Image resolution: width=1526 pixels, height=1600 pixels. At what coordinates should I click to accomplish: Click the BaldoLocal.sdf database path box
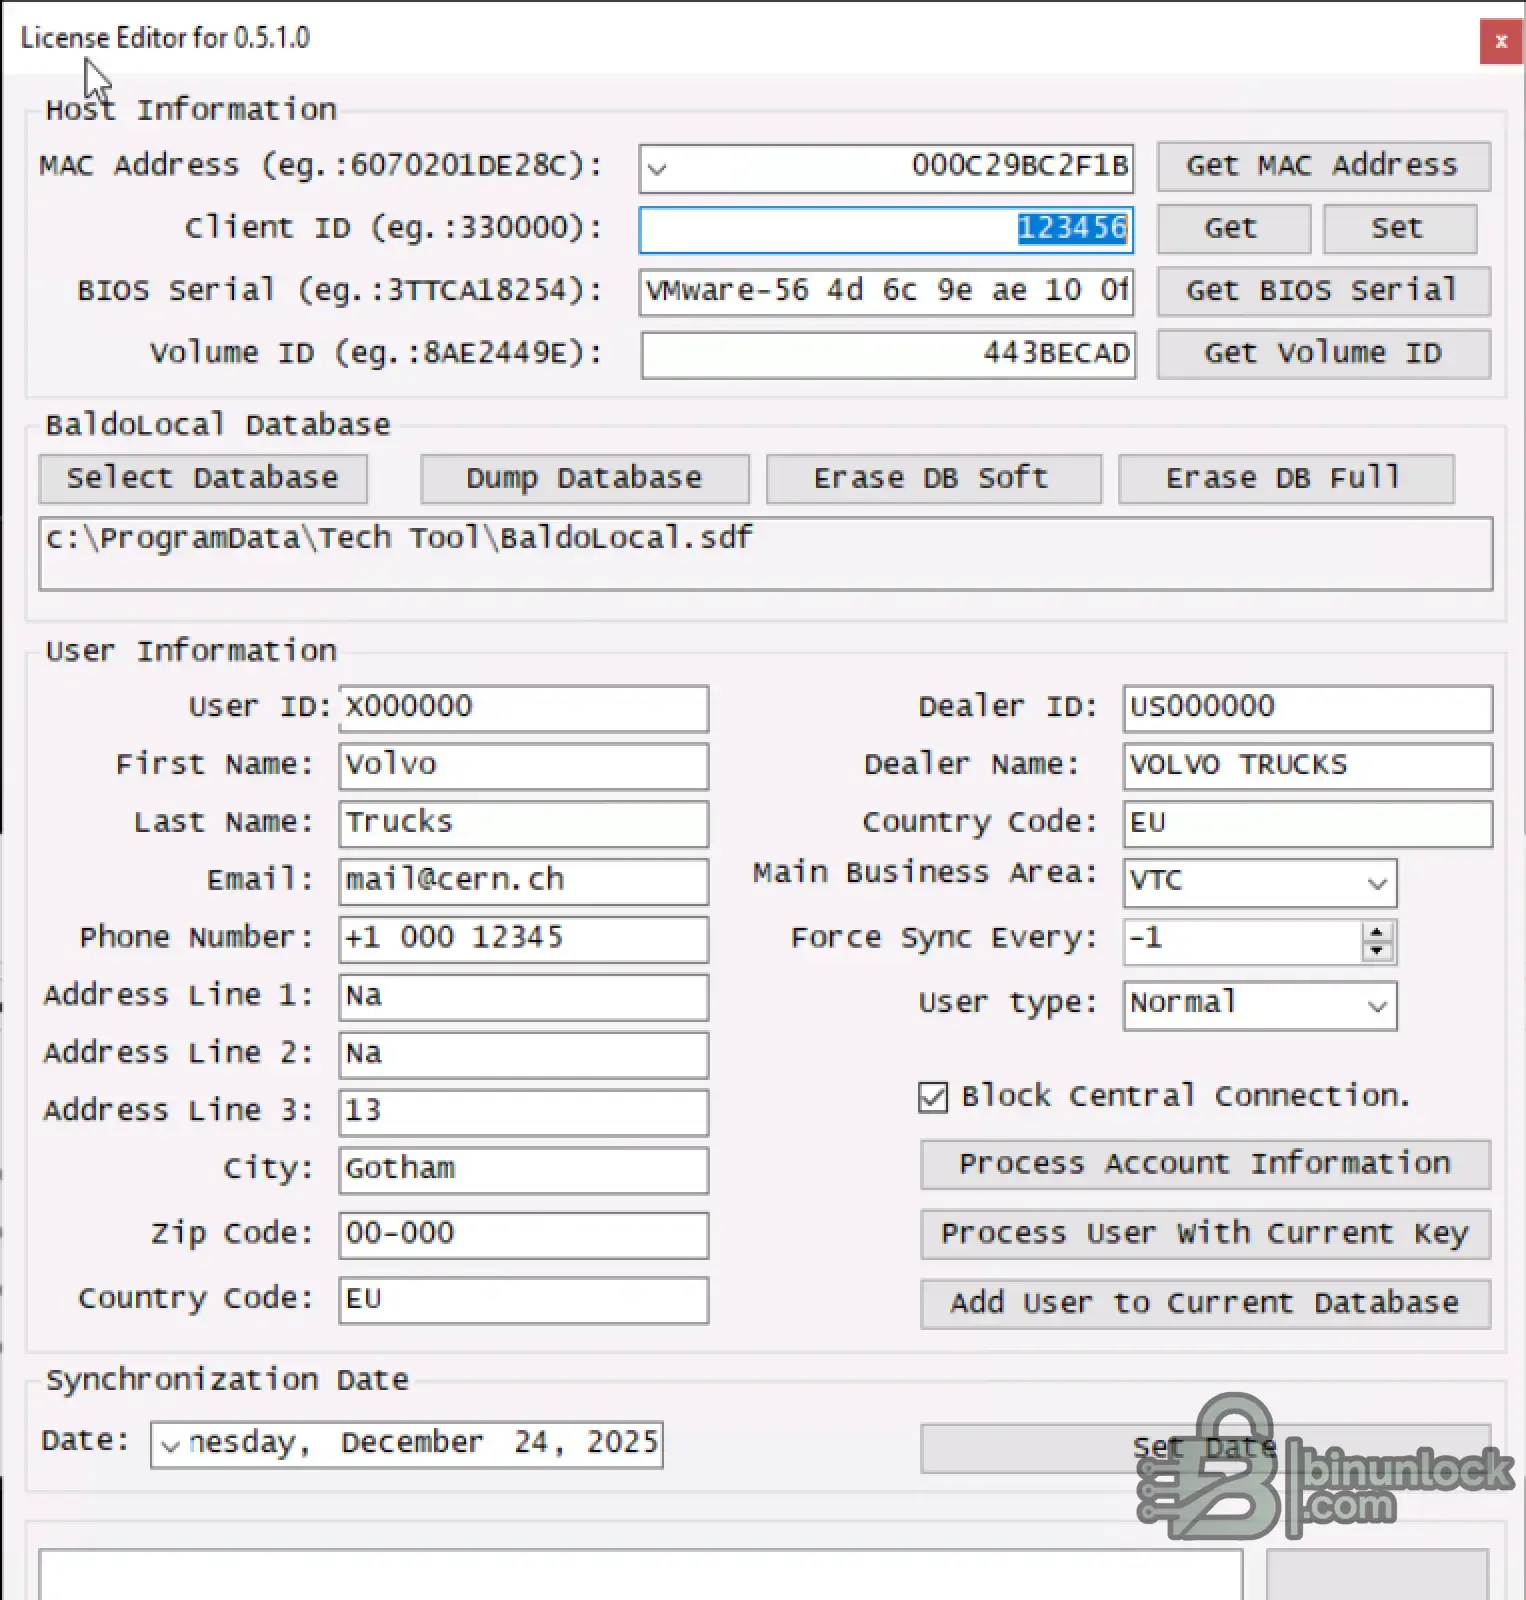766,553
